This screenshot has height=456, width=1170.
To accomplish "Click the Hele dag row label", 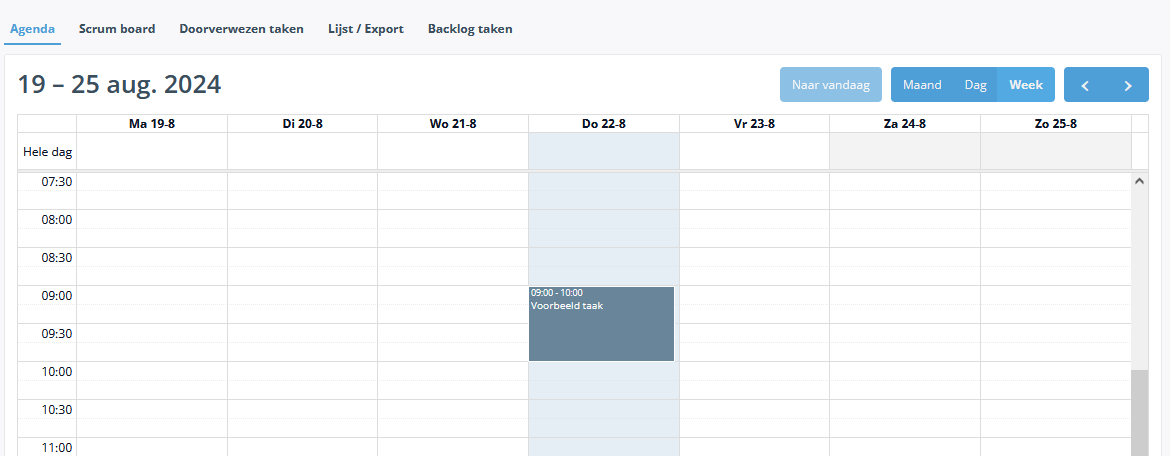I will [48, 152].
